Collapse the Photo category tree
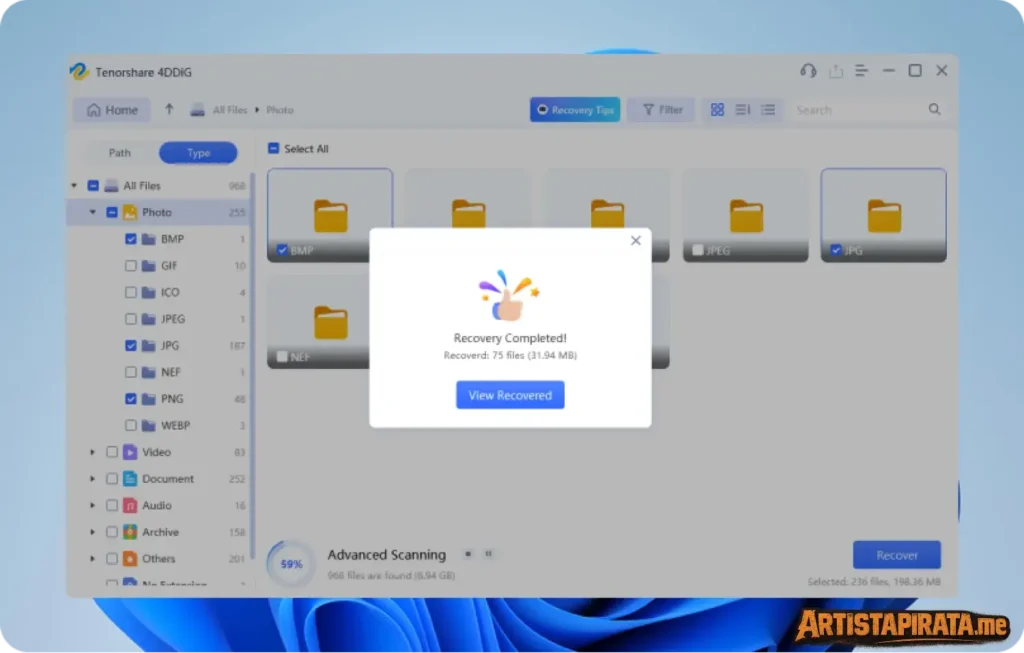This screenshot has height=653, width=1024. pos(93,212)
